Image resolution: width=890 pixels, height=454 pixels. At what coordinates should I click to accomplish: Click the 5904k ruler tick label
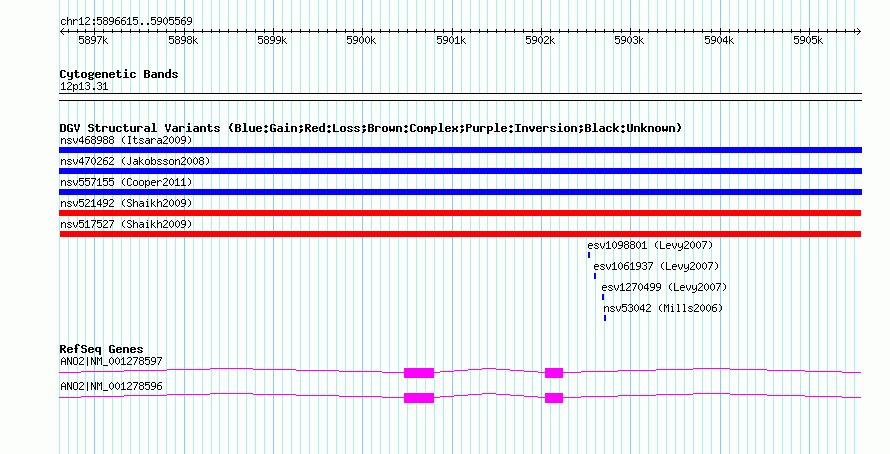719,40
